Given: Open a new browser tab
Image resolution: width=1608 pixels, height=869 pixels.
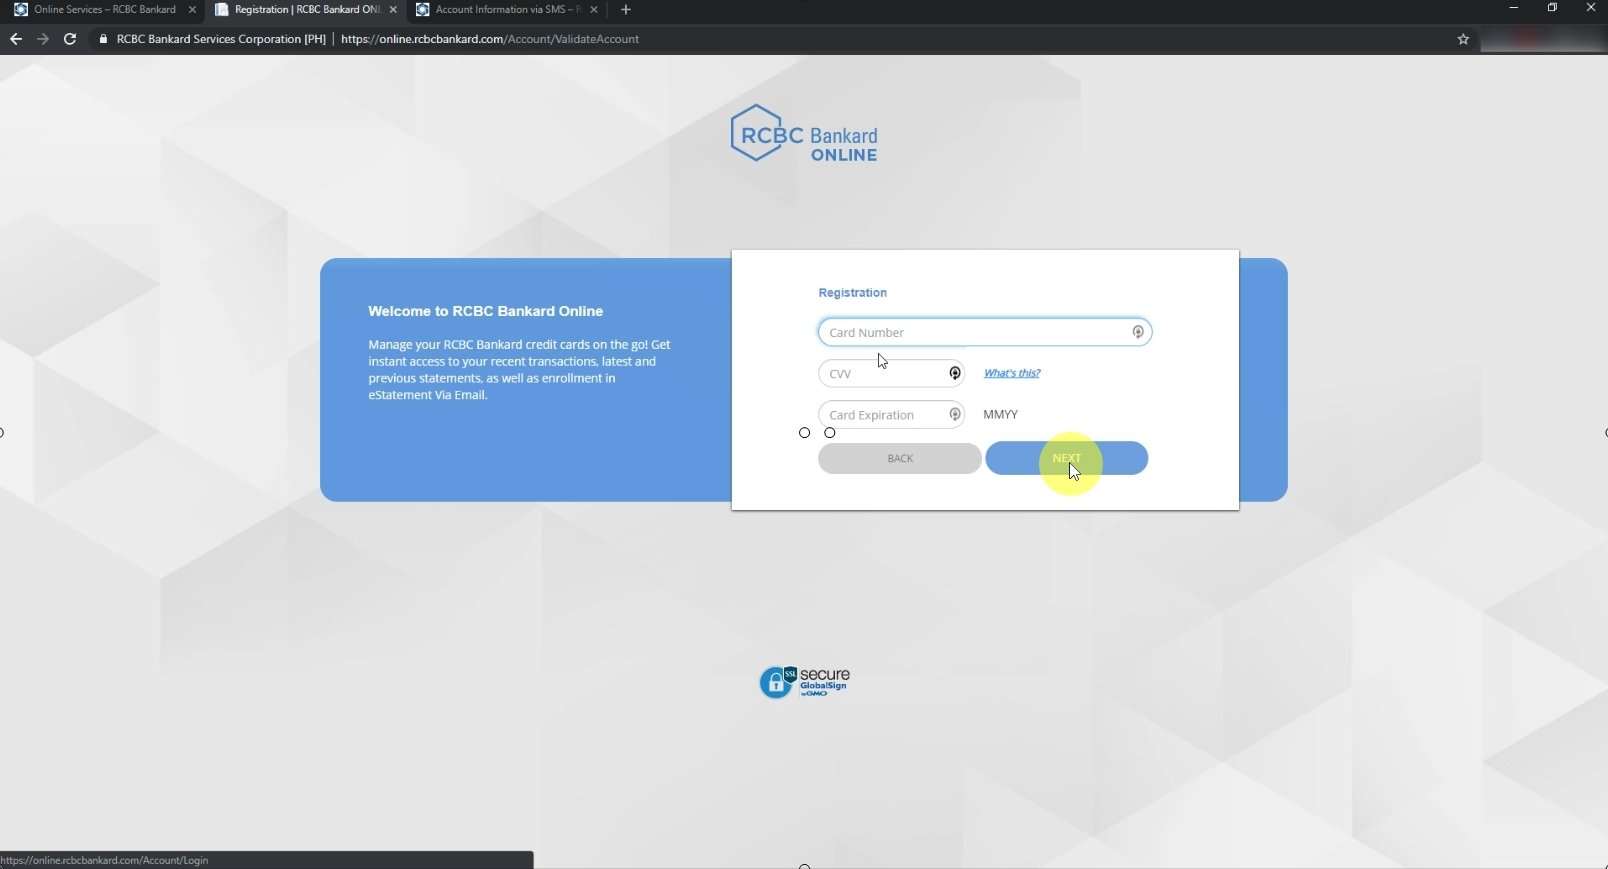Looking at the screenshot, I should (626, 9).
